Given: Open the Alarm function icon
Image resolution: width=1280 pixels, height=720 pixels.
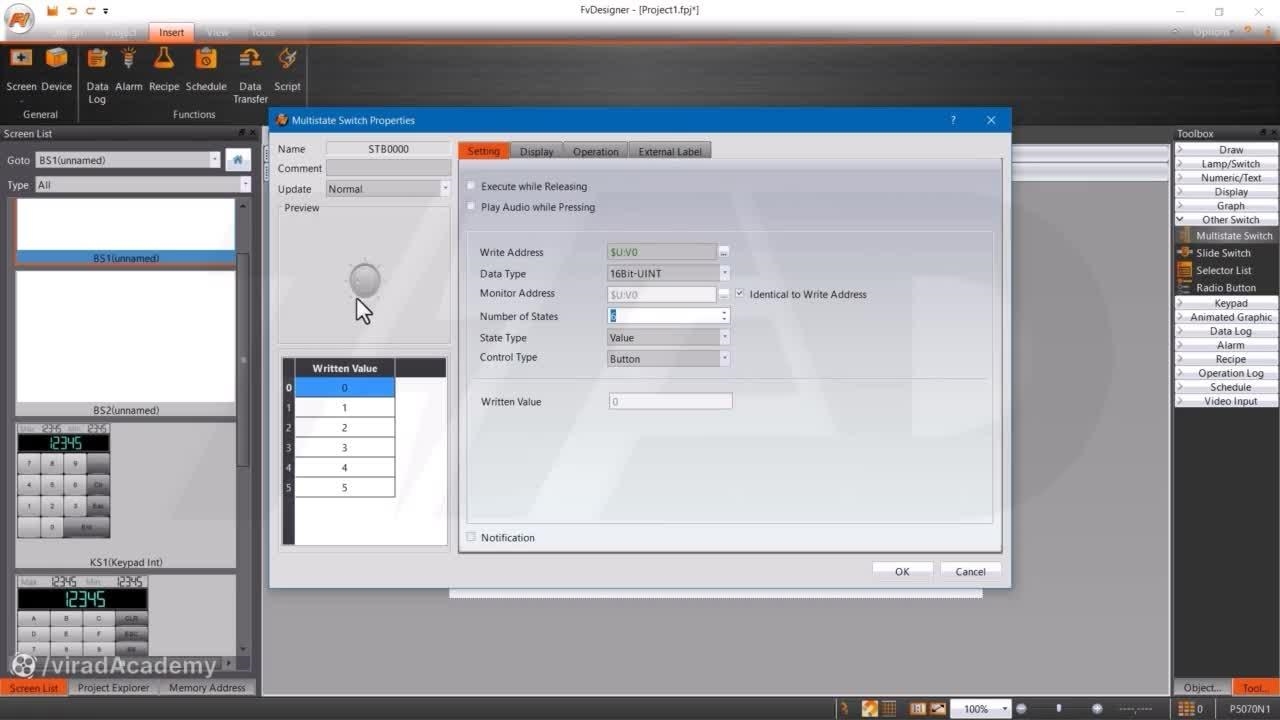Looking at the screenshot, I should click(129, 60).
